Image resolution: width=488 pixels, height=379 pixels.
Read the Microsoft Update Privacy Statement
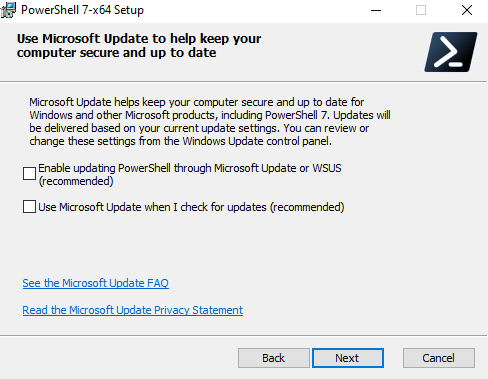(x=133, y=310)
